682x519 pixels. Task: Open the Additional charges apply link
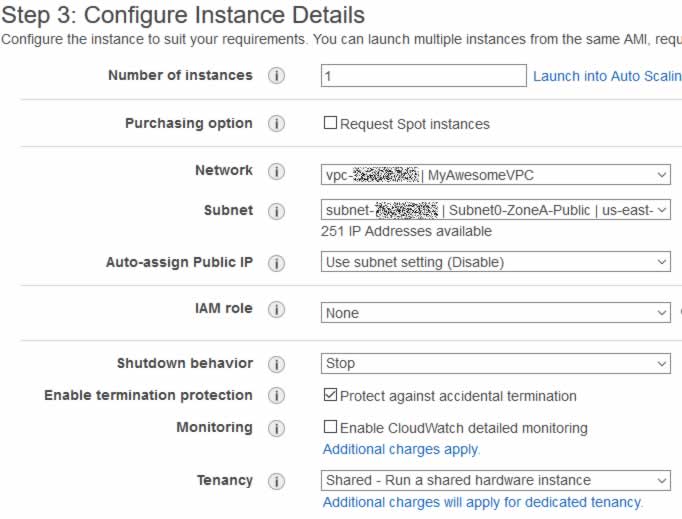pyautogui.click(x=401, y=449)
